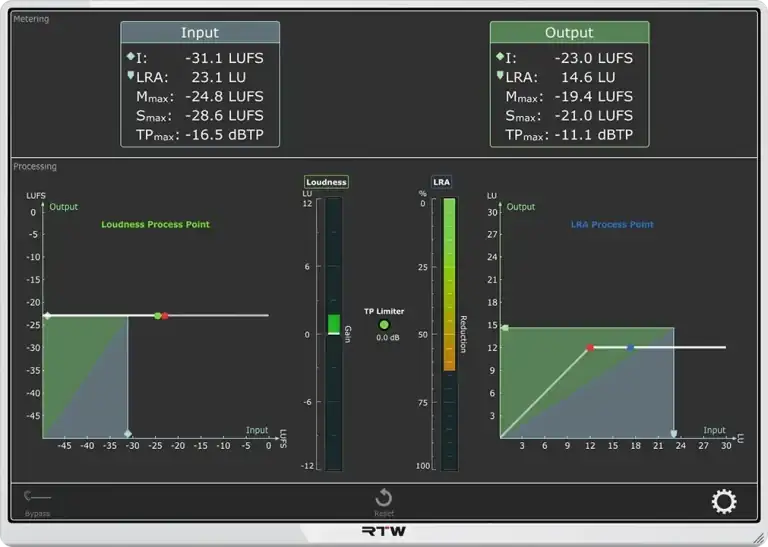Click the RTW logo
The image size is (768, 547).
384,531
